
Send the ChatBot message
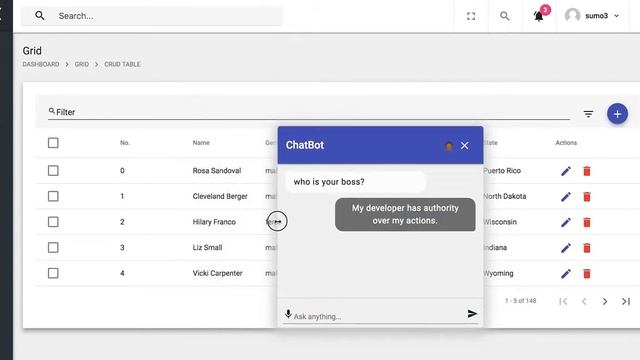pos(472,313)
